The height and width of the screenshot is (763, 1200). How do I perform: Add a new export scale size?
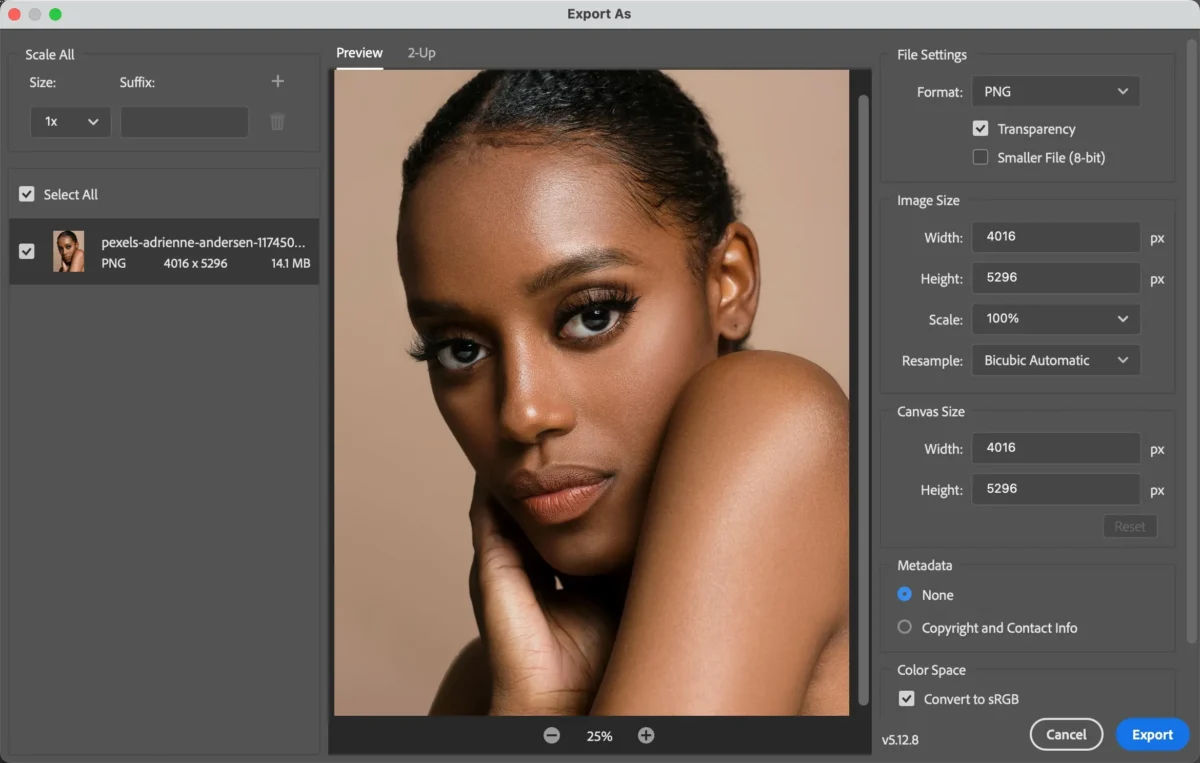[x=277, y=81]
